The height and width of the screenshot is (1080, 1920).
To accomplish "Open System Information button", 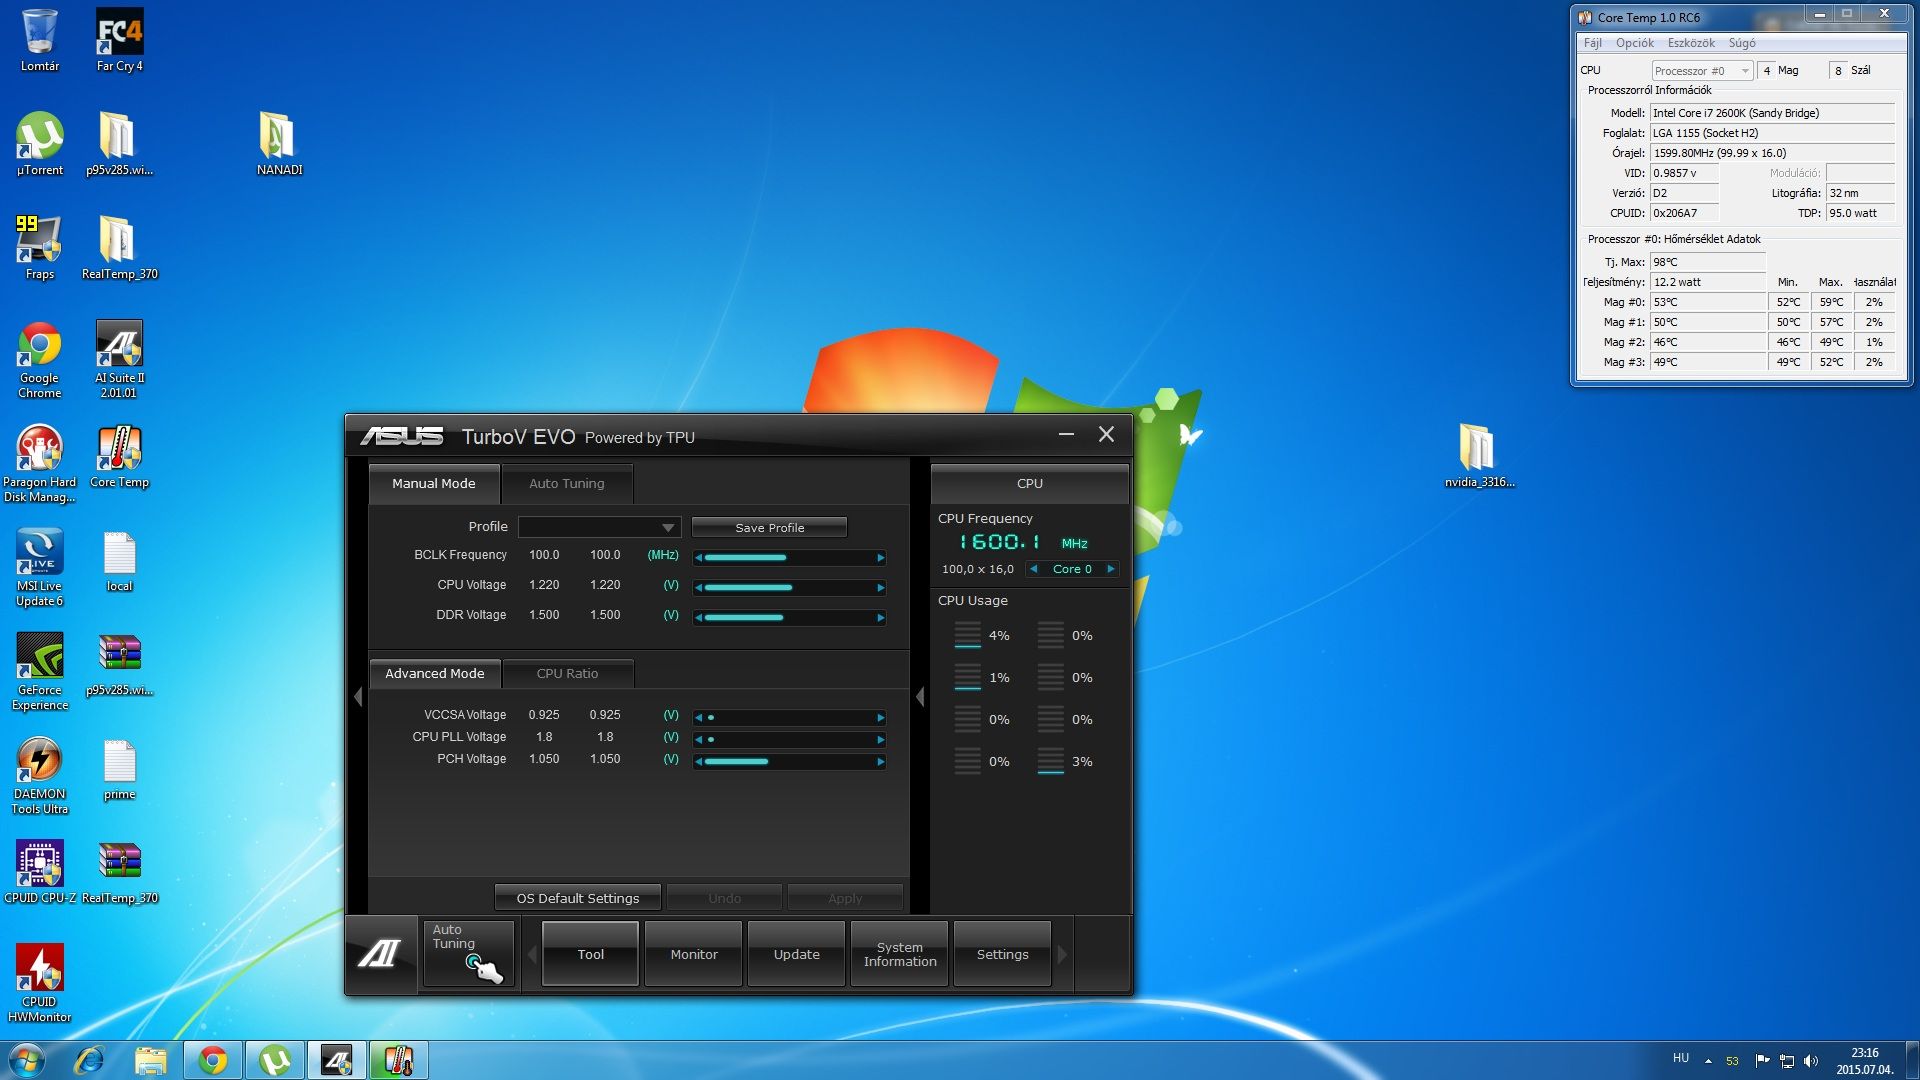I will pyautogui.click(x=900, y=955).
